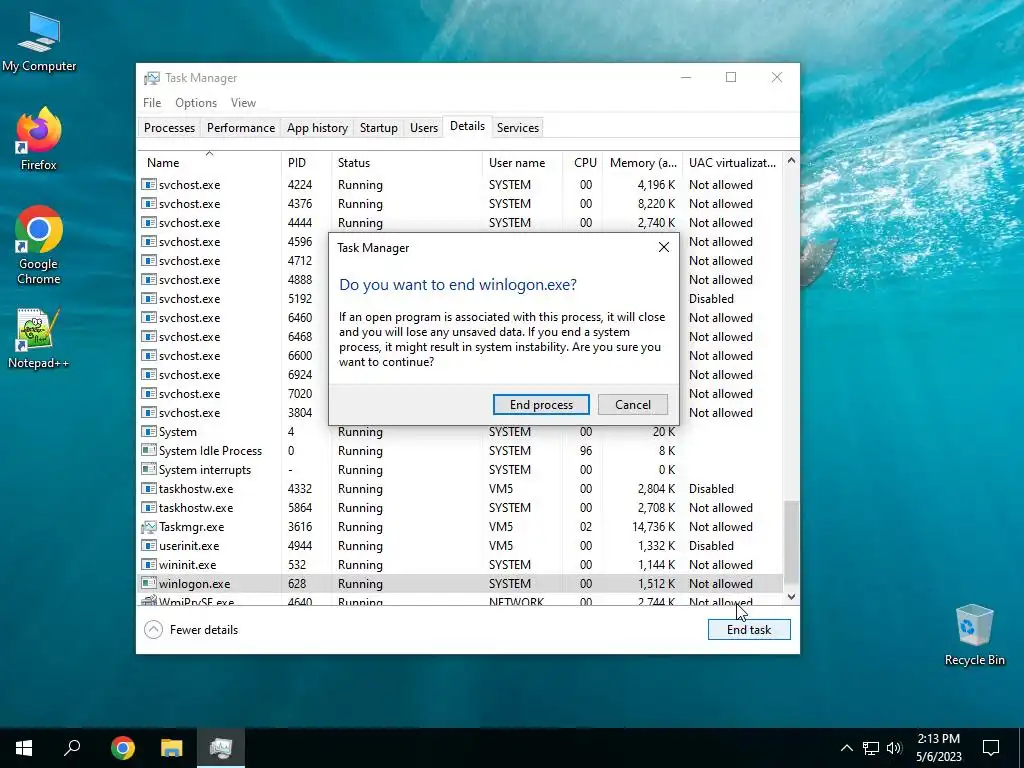Click the taskbar clock and date
Viewport: 1024px width, 768px height.
tap(938, 748)
